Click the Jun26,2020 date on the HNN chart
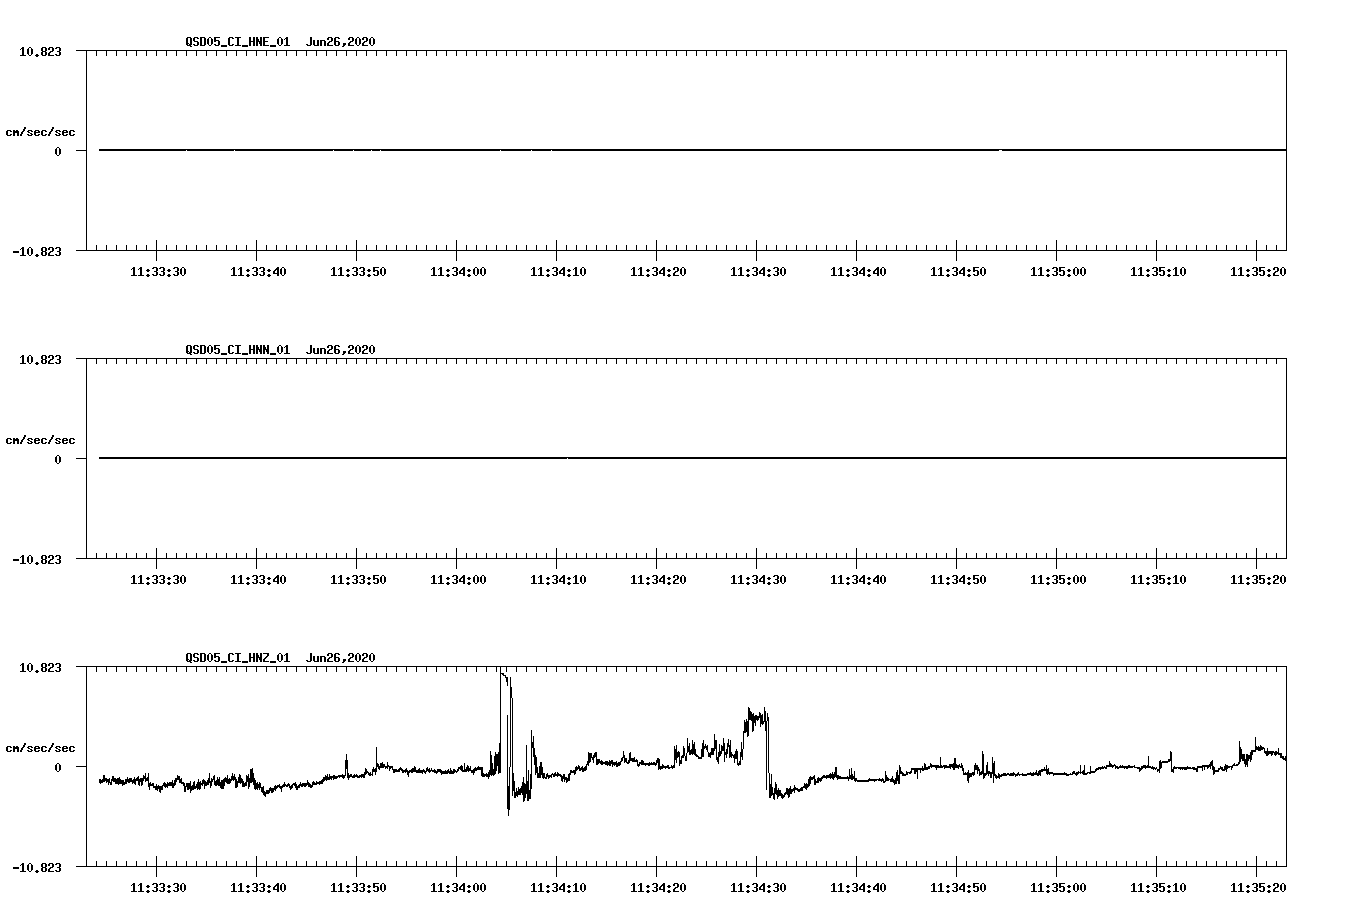This screenshot has height=924, width=1358. point(341,350)
